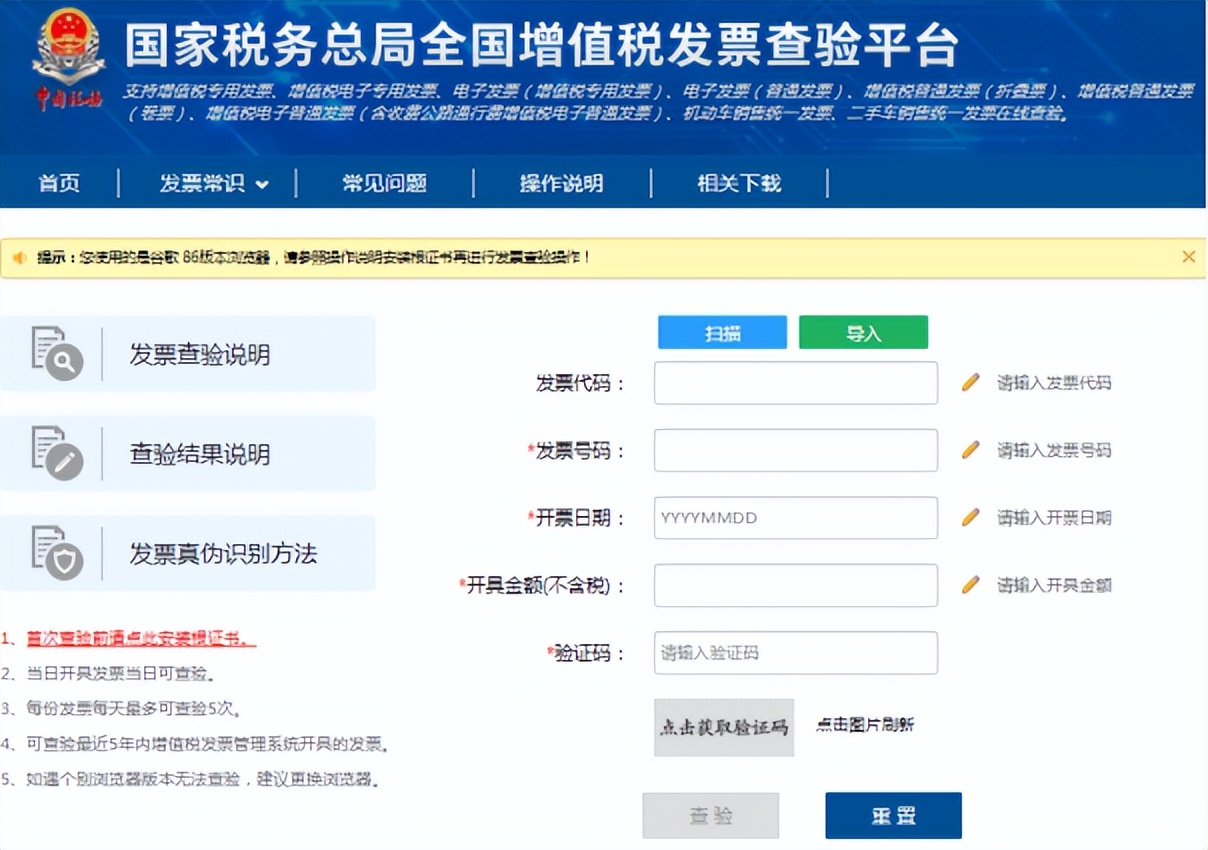Open the 相关下载 page
Viewport: 1208px width, 850px height.
point(739,183)
